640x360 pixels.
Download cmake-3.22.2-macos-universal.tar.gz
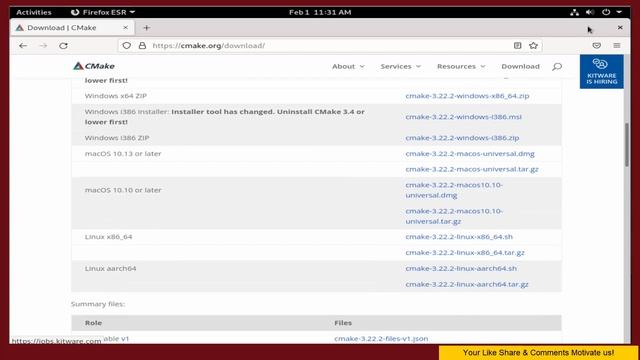click(x=472, y=169)
